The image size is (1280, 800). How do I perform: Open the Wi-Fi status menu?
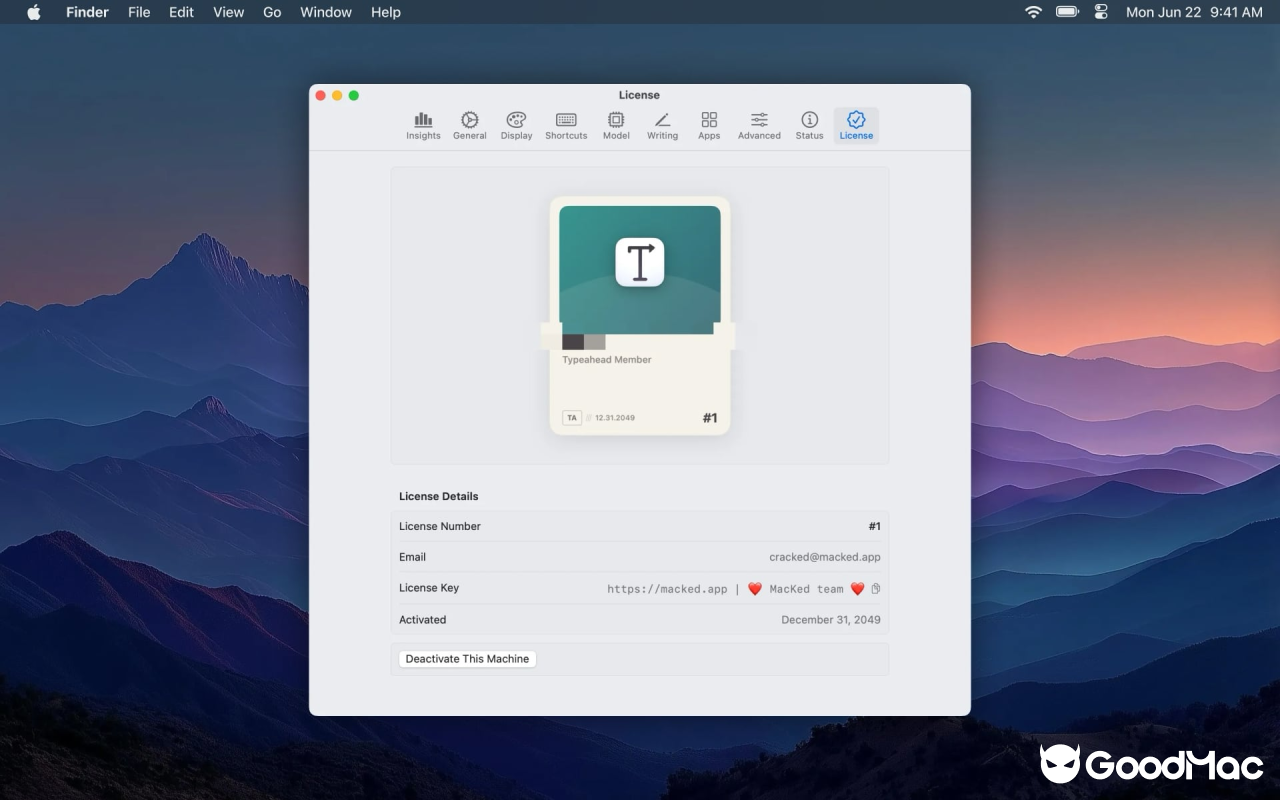(x=1033, y=12)
